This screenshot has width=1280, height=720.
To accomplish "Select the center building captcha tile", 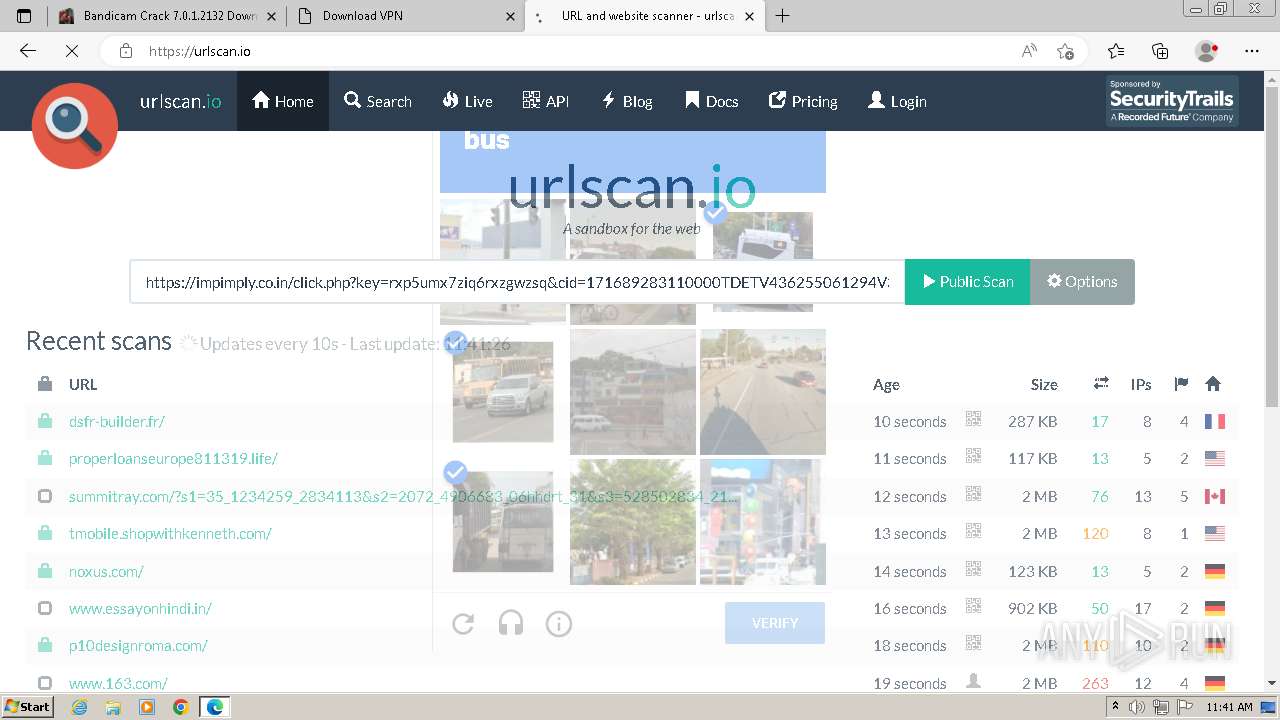I will pyautogui.click(x=633, y=392).
